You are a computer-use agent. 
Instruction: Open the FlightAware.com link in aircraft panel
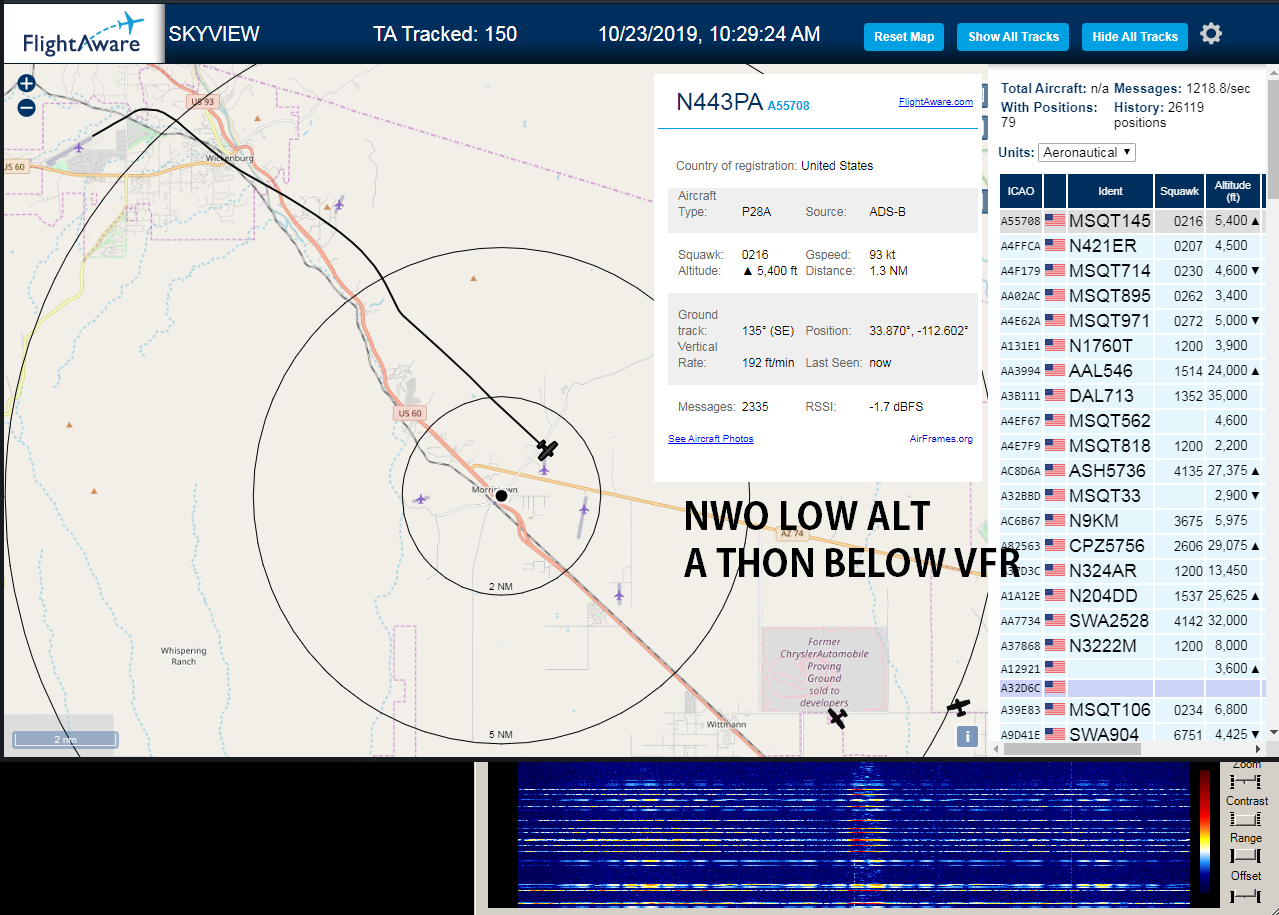pos(936,102)
